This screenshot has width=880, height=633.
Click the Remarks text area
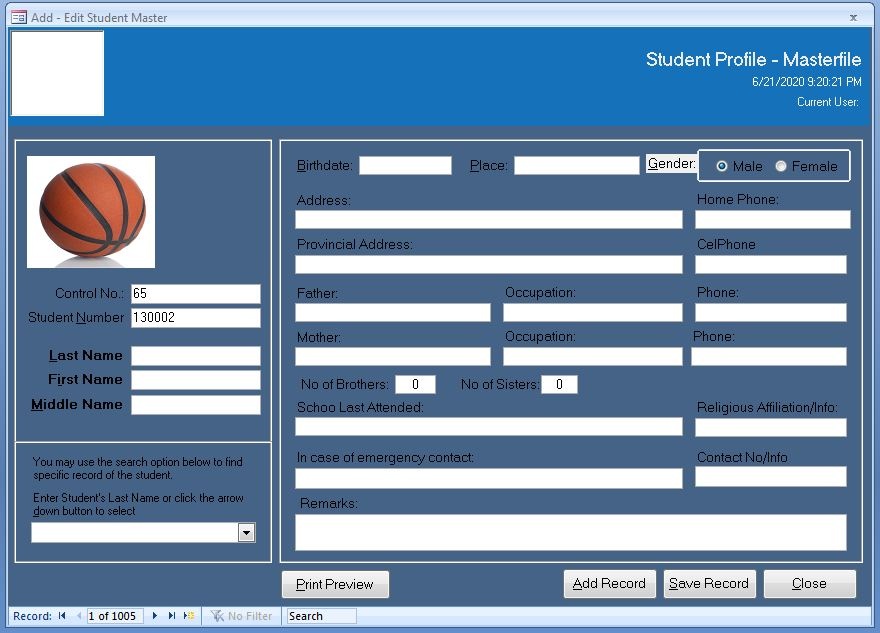(571, 532)
